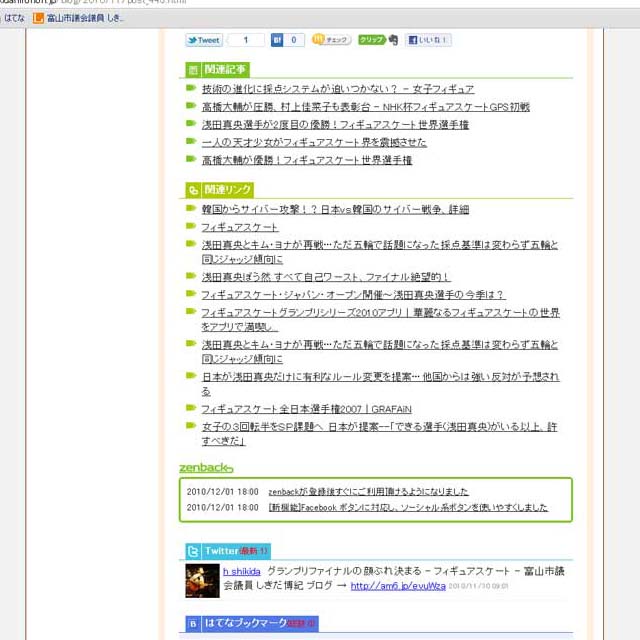Click the Facebook いいね! like button

click(x=428, y=40)
